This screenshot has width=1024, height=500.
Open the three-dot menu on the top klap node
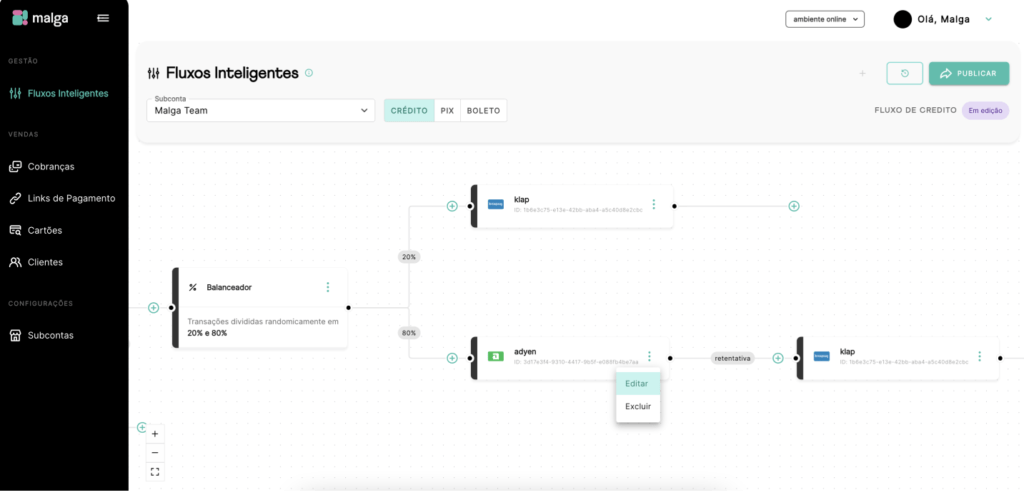653,204
